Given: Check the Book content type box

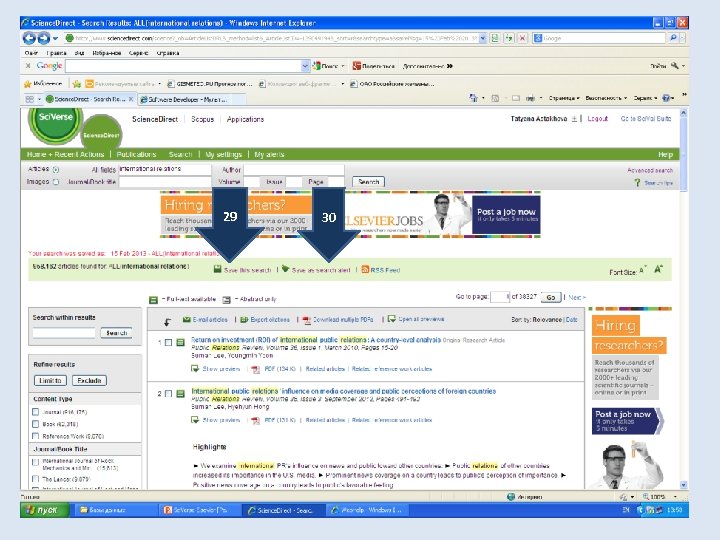Looking at the screenshot, I should pyautogui.click(x=35, y=424).
